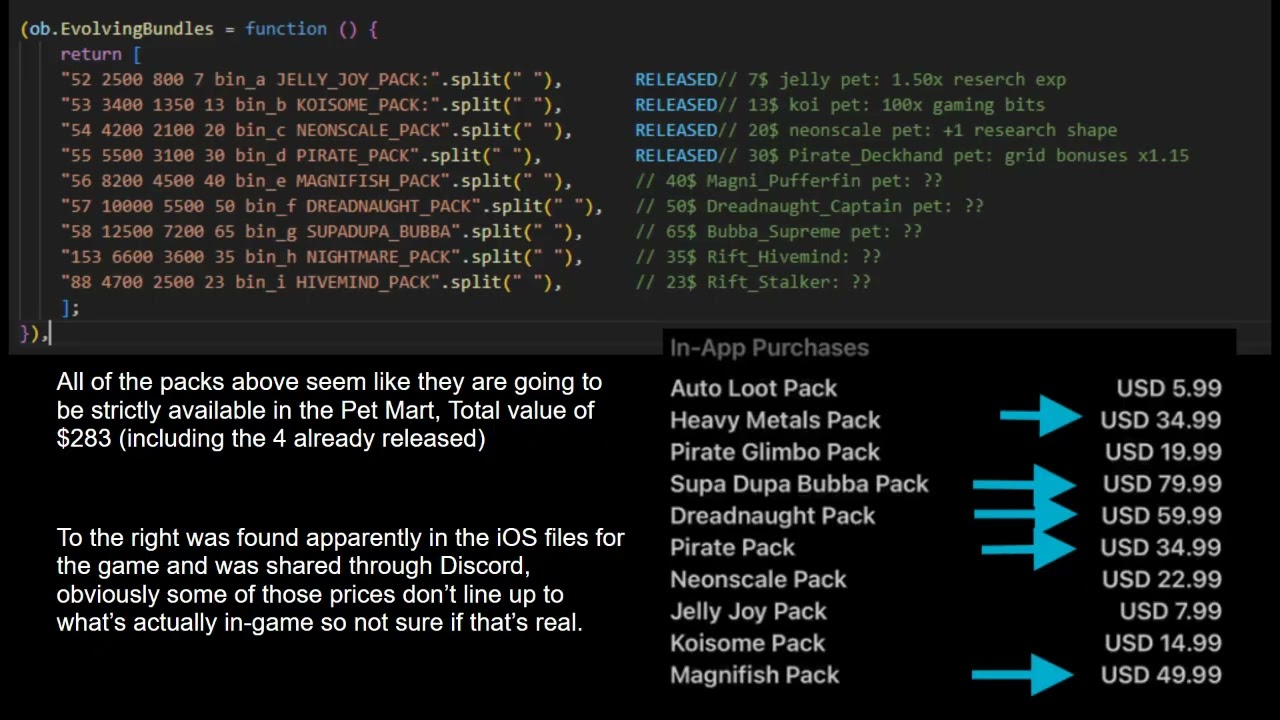
Task: Click the 'USD 5.99' price
Action: tap(1169, 388)
